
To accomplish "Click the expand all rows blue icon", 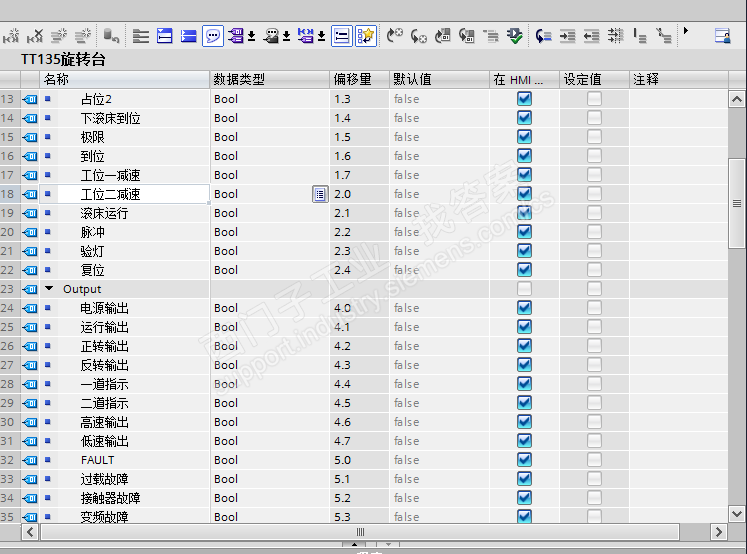I will coord(165,36).
